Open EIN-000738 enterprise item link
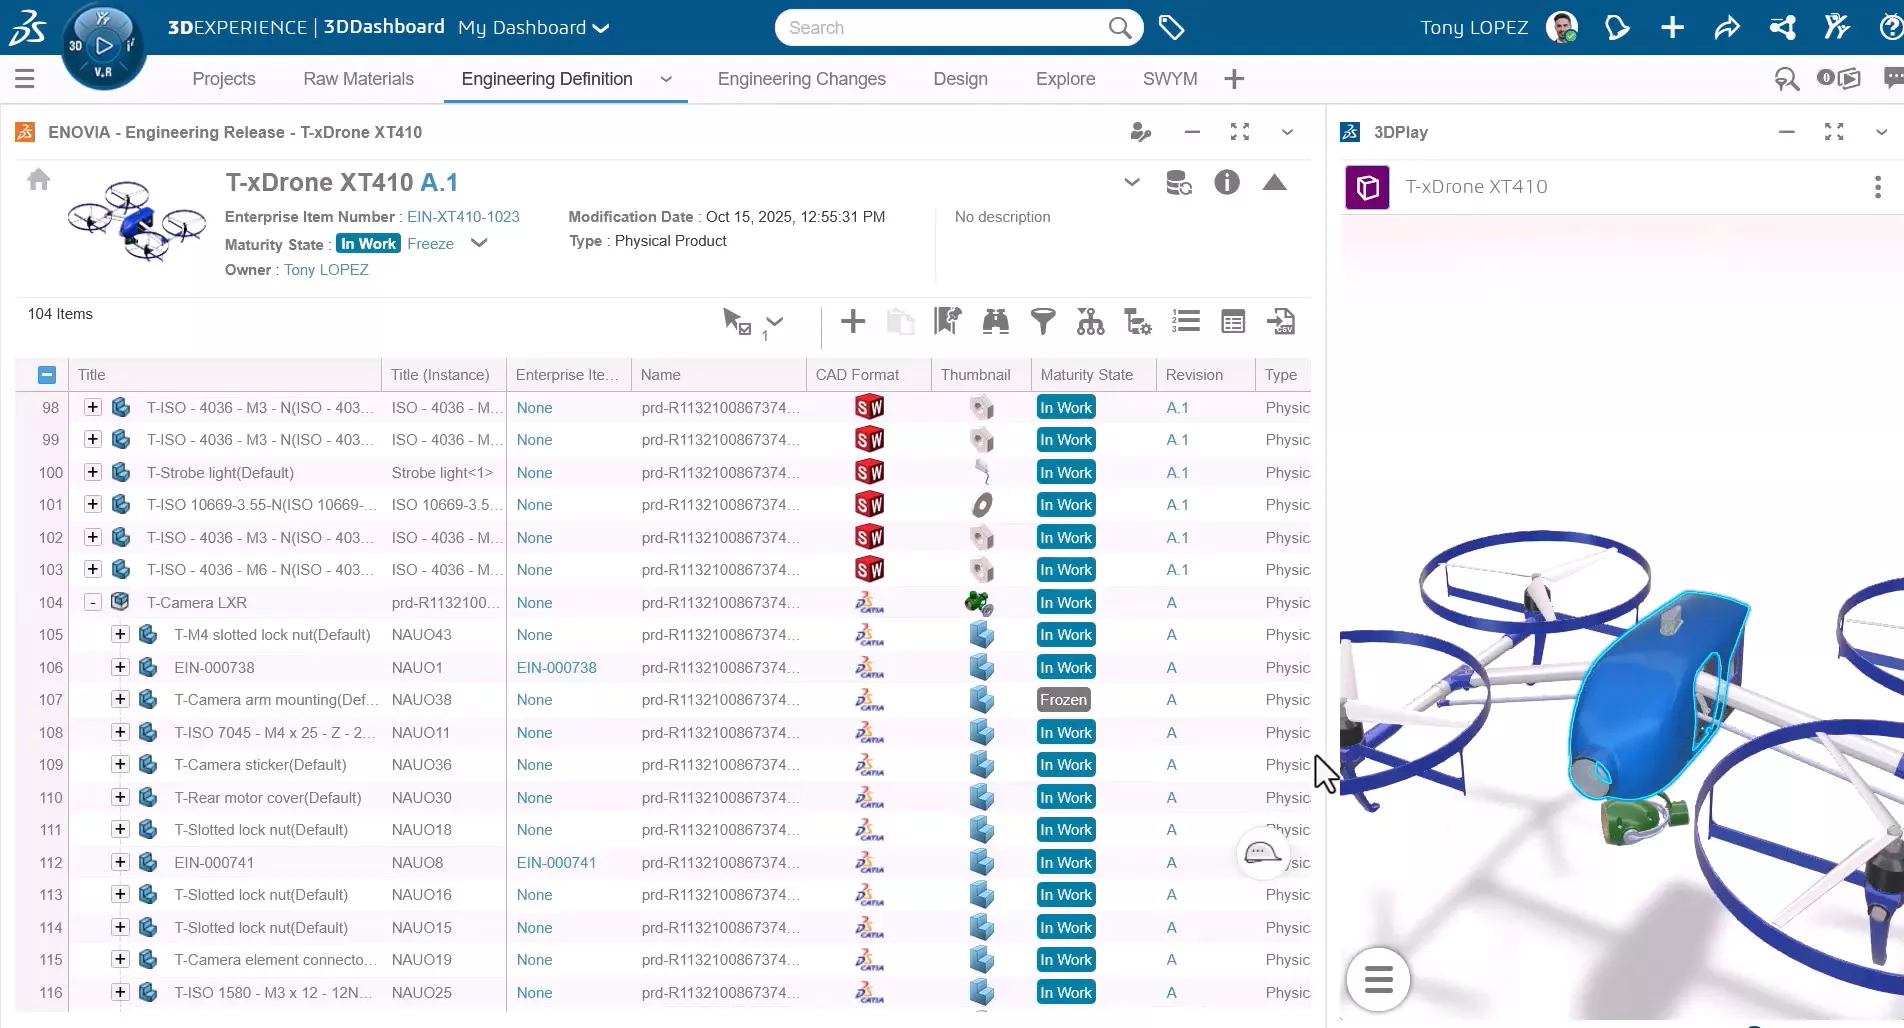 tap(556, 667)
